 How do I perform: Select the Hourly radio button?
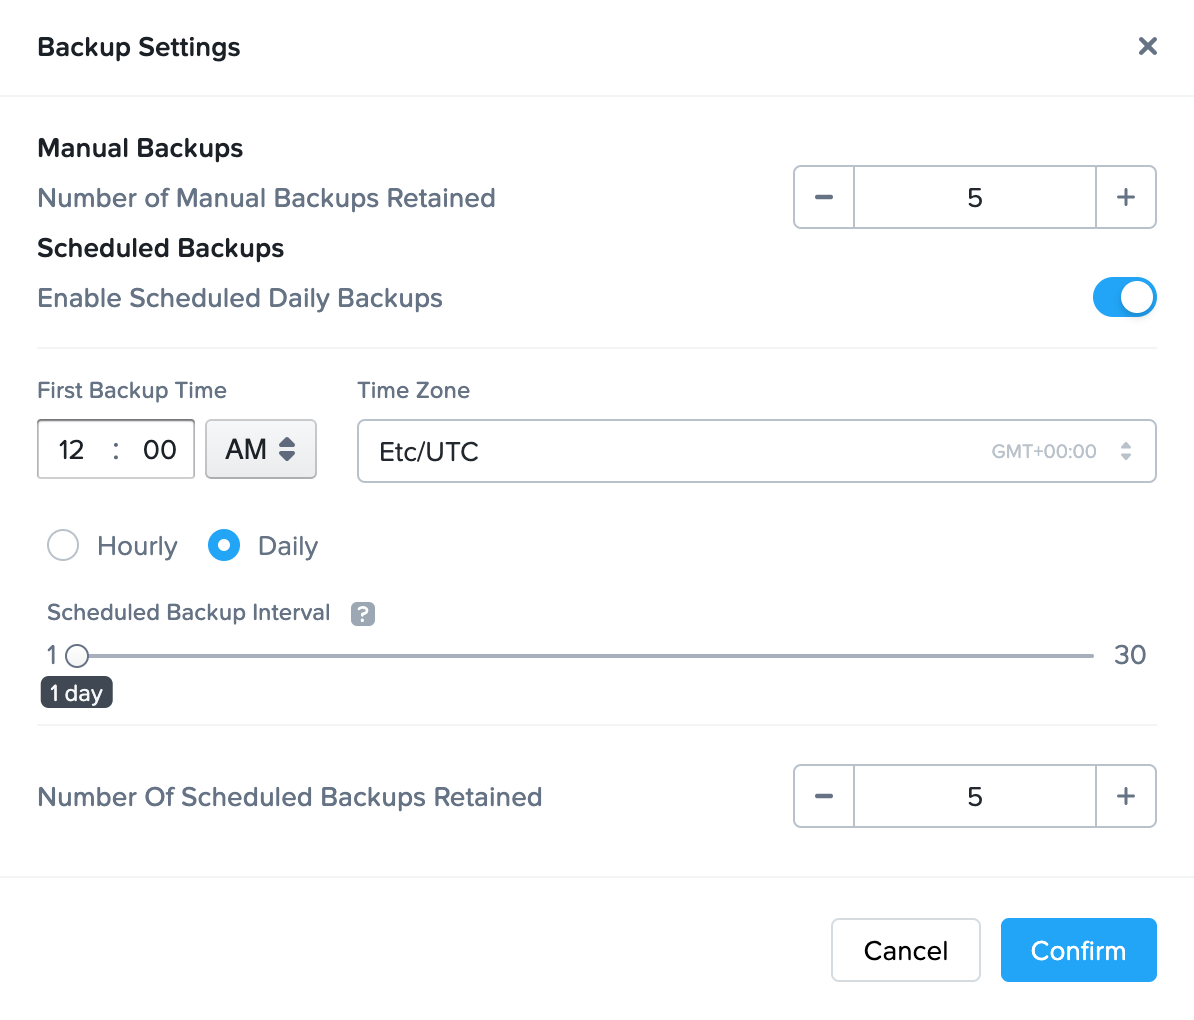pyautogui.click(x=63, y=545)
